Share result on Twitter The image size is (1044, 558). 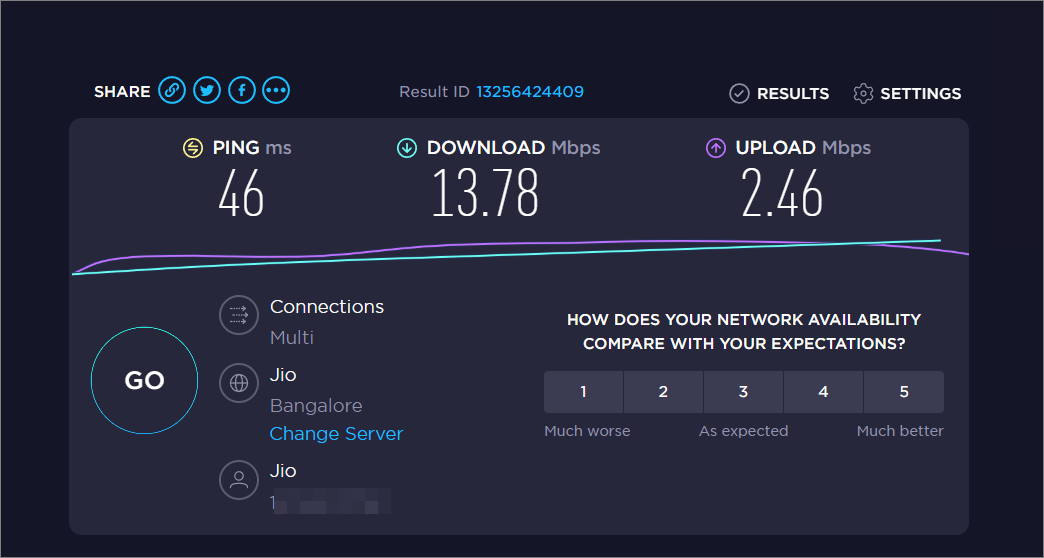point(207,90)
